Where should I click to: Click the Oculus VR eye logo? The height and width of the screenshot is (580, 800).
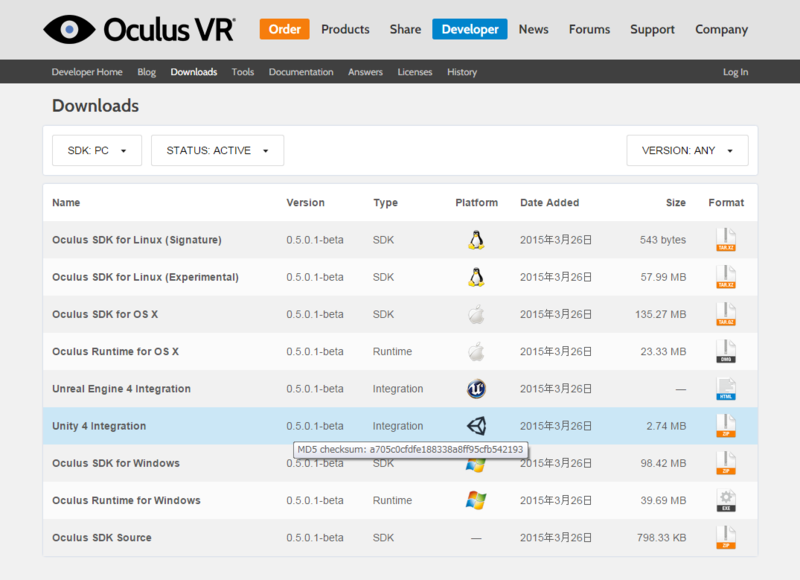[x=69, y=29]
